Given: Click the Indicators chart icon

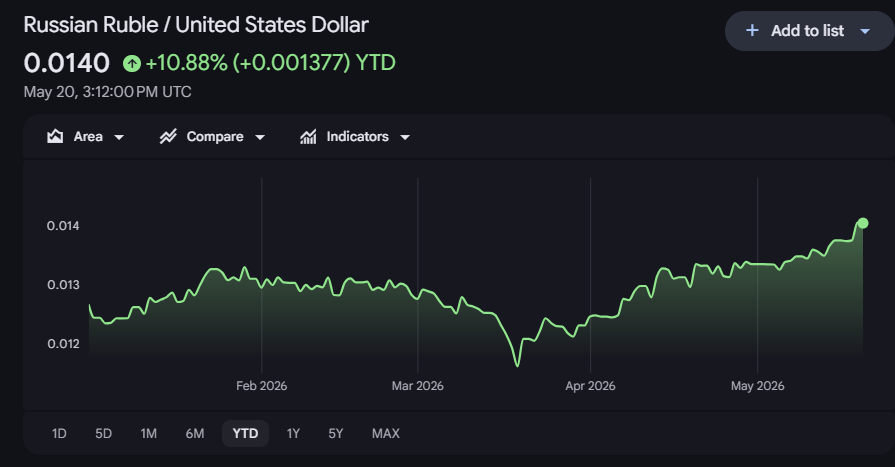Looking at the screenshot, I should (x=308, y=136).
